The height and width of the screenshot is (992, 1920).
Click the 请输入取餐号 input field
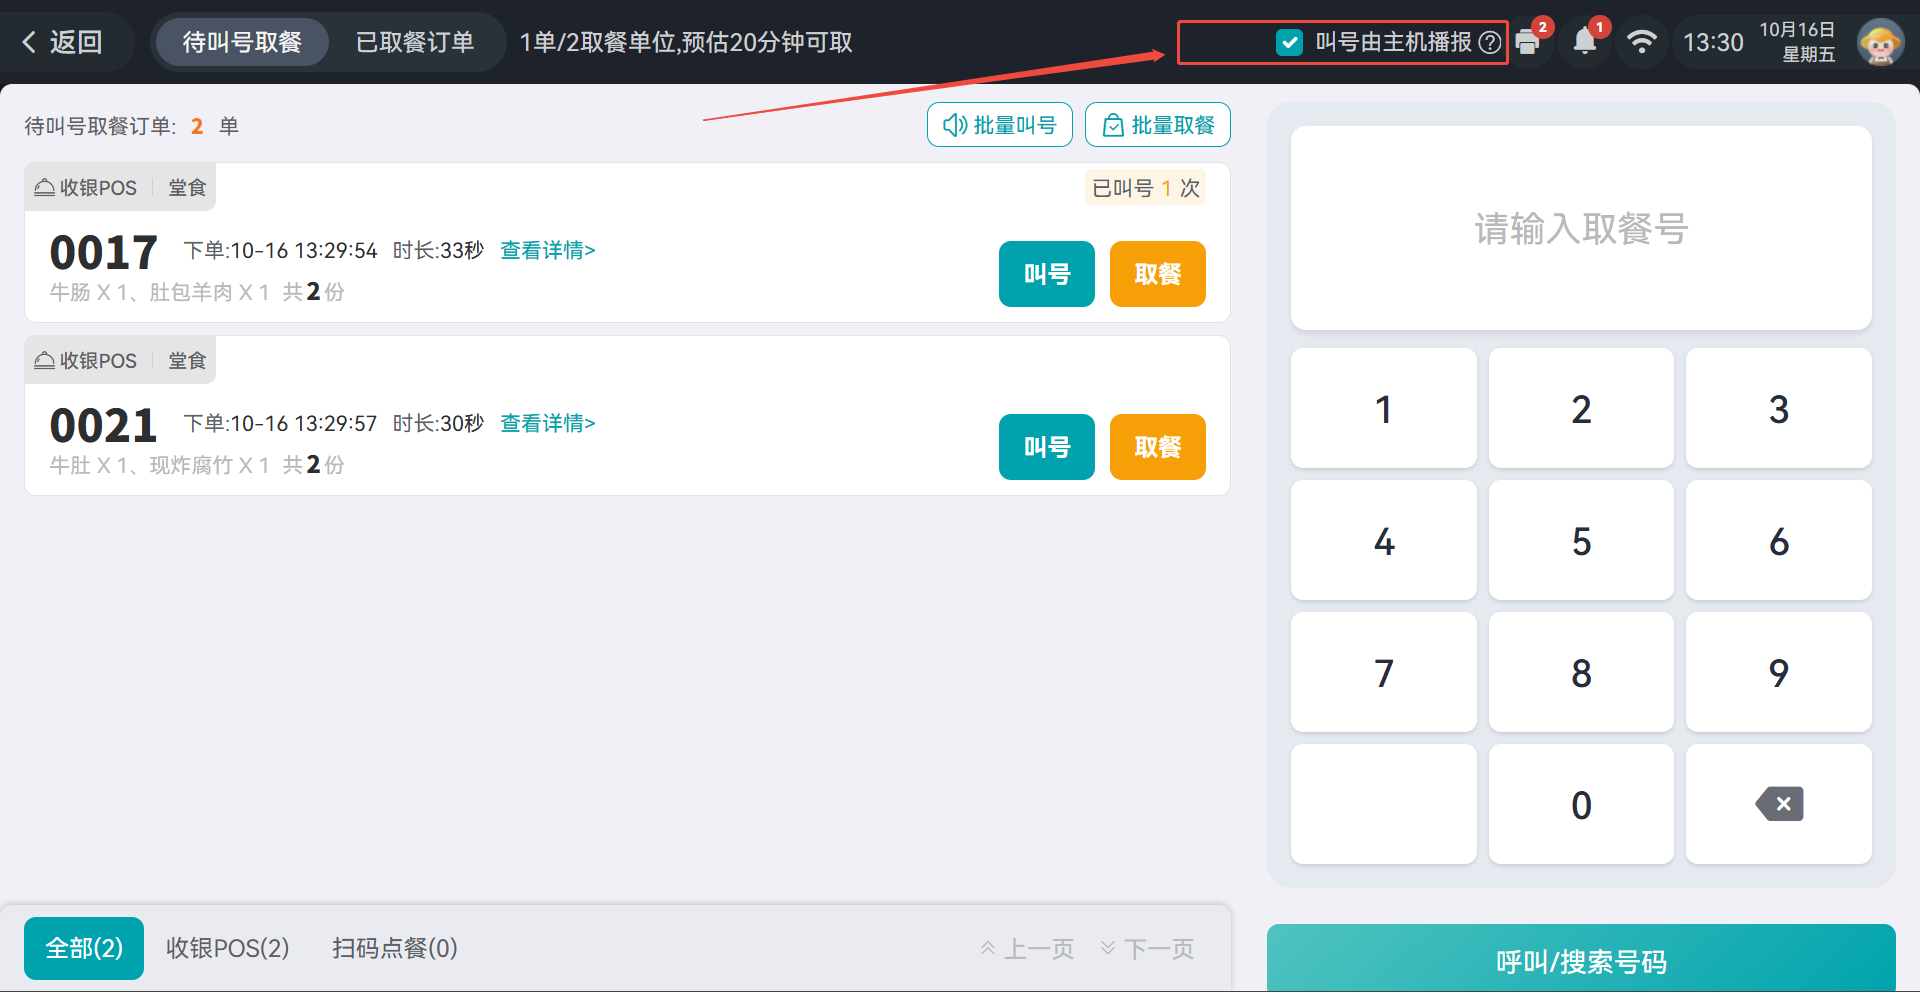pyautogui.click(x=1581, y=228)
